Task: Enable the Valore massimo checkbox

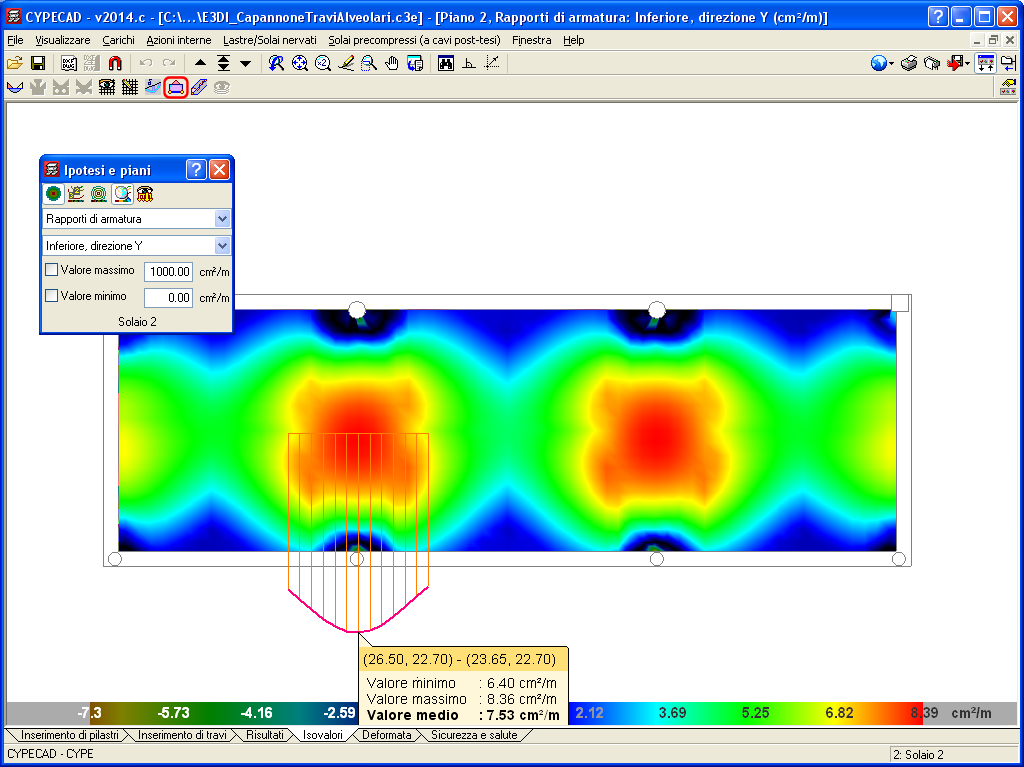Action: 52,269
